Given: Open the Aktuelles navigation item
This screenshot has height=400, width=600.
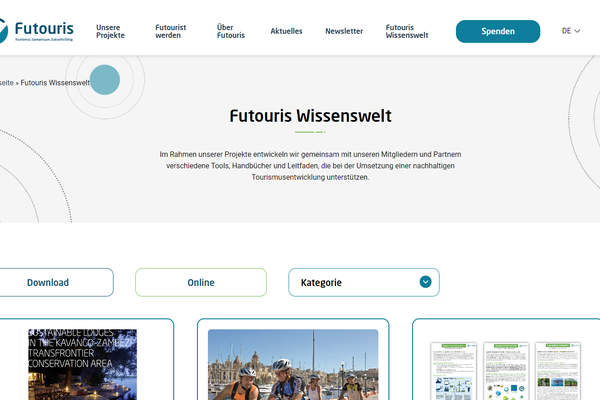Looking at the screenshot, I should (x=286, y=31).
